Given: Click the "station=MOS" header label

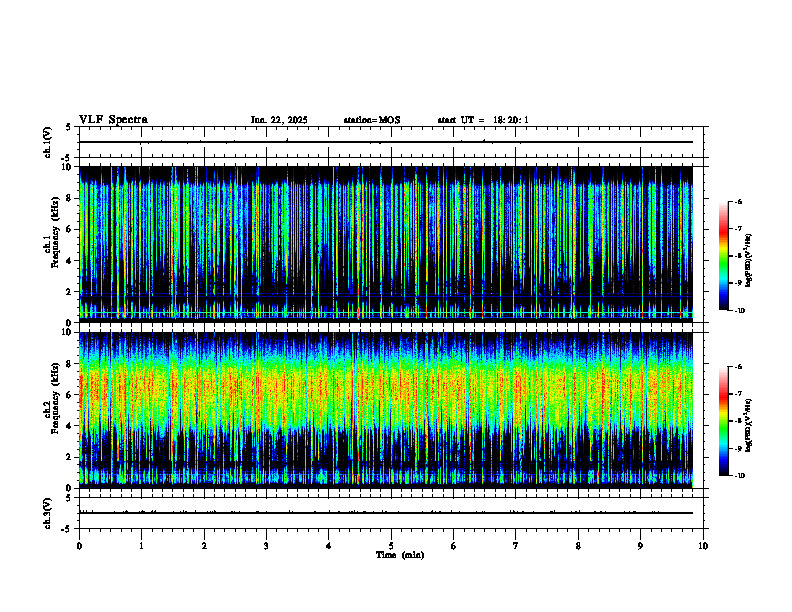Looking at the screenshot, I should (372, 120).
